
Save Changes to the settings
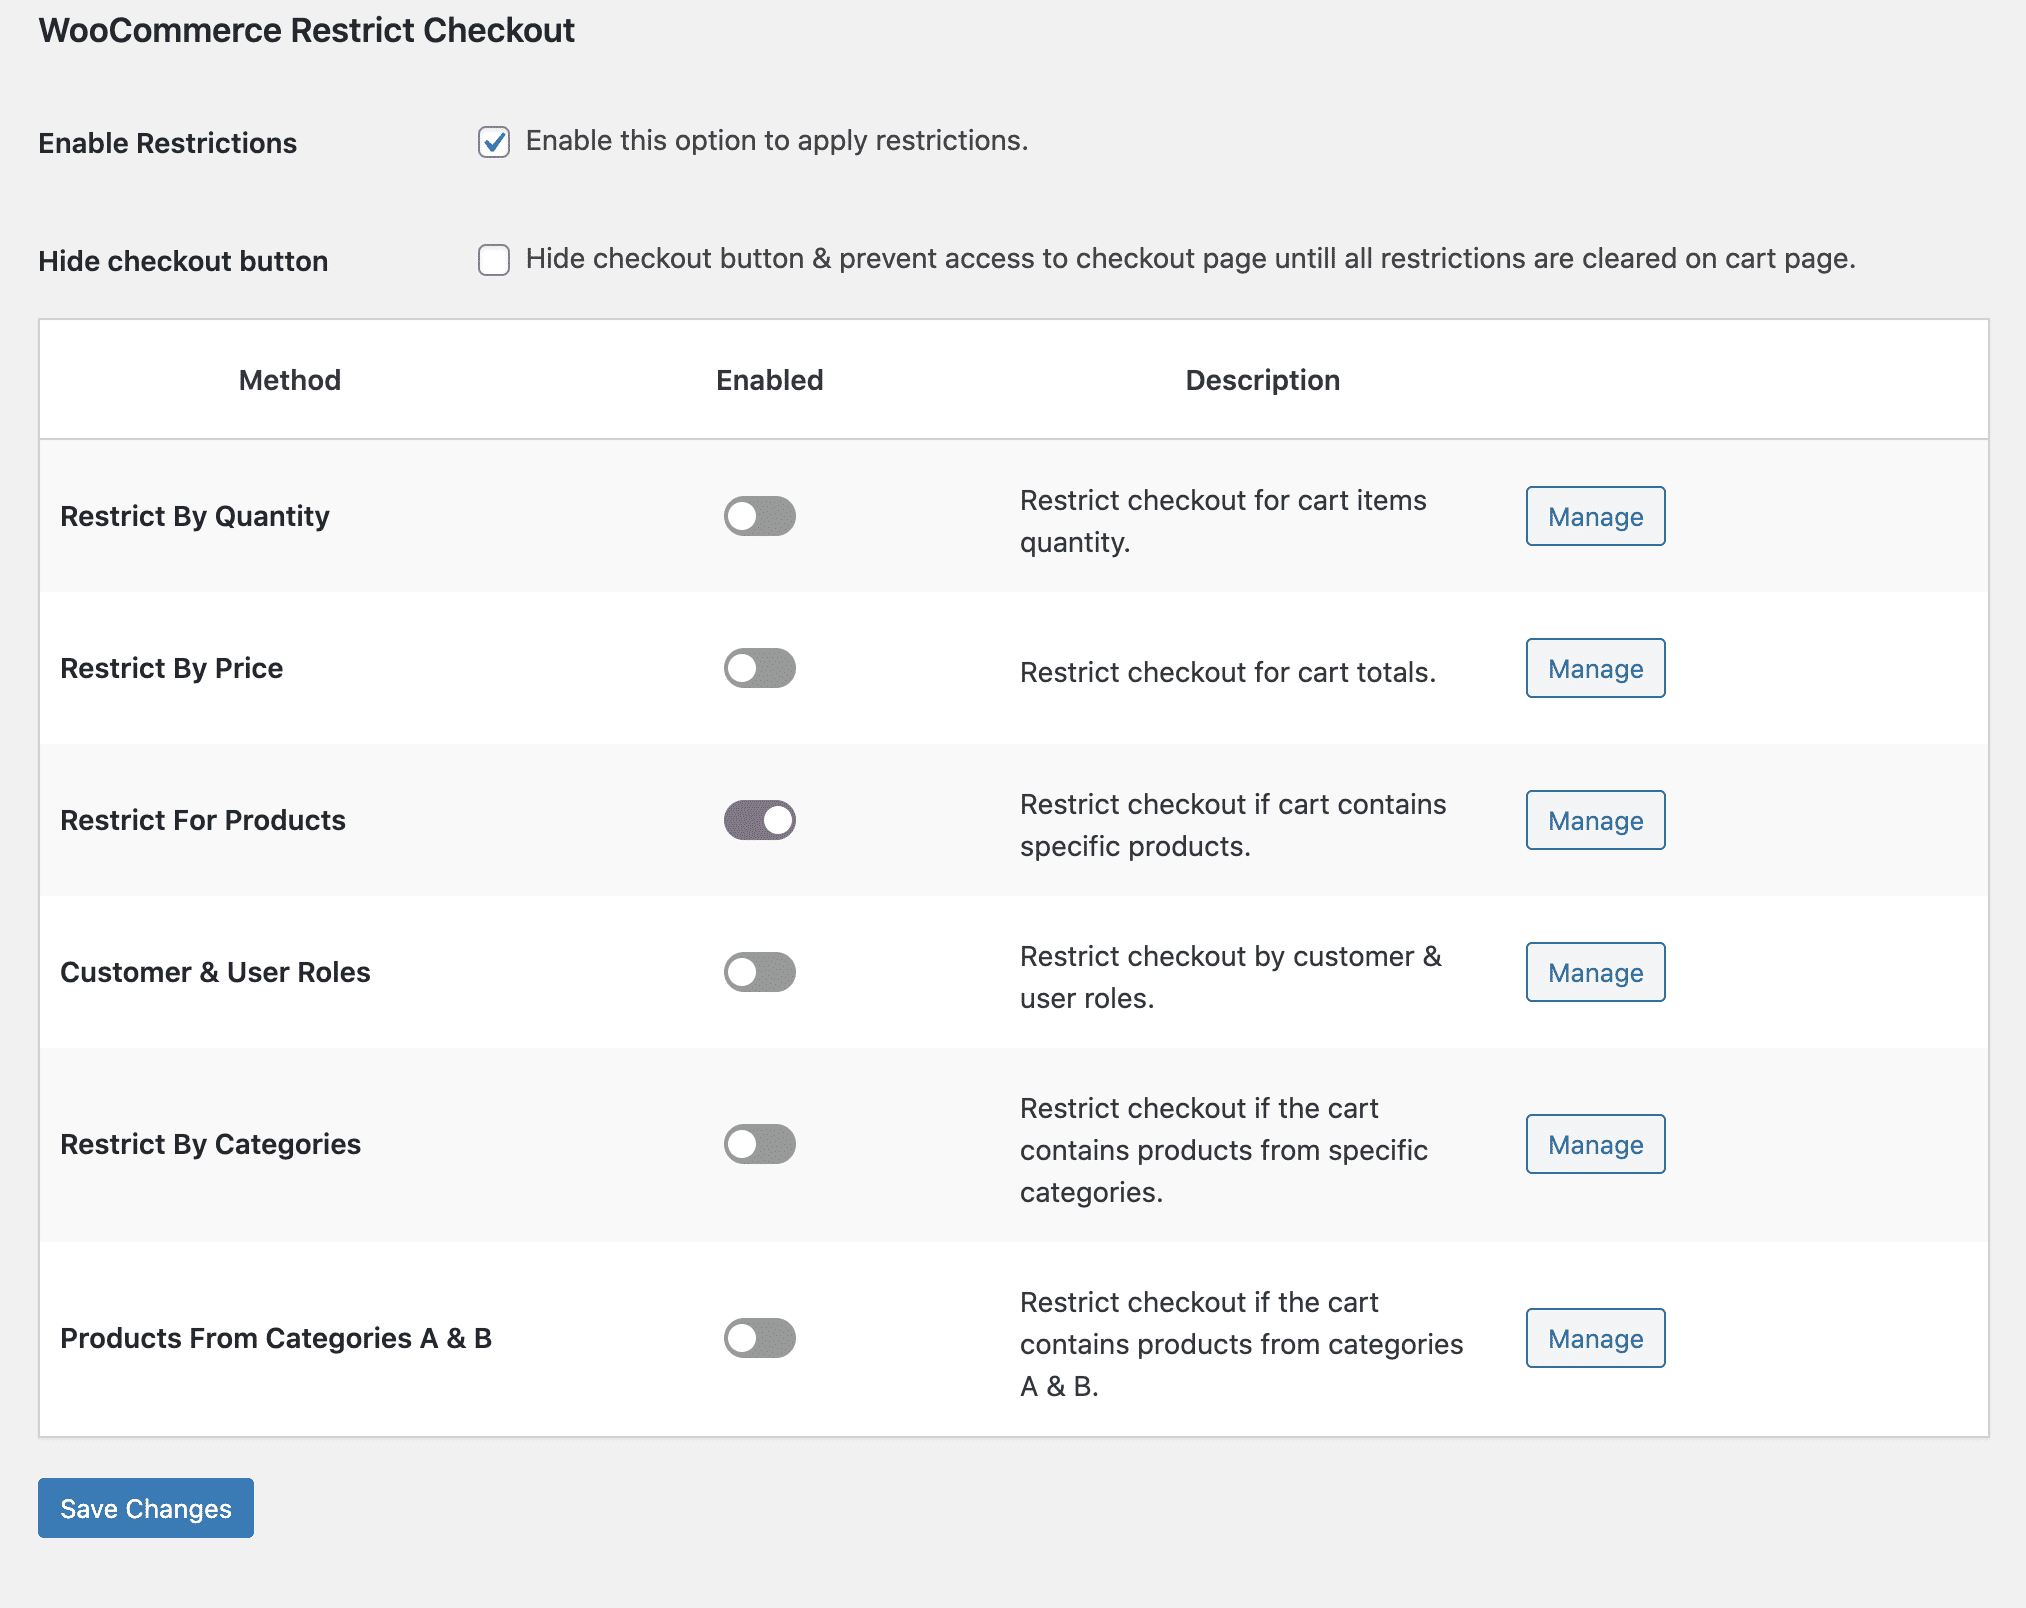pos(146,1508)
